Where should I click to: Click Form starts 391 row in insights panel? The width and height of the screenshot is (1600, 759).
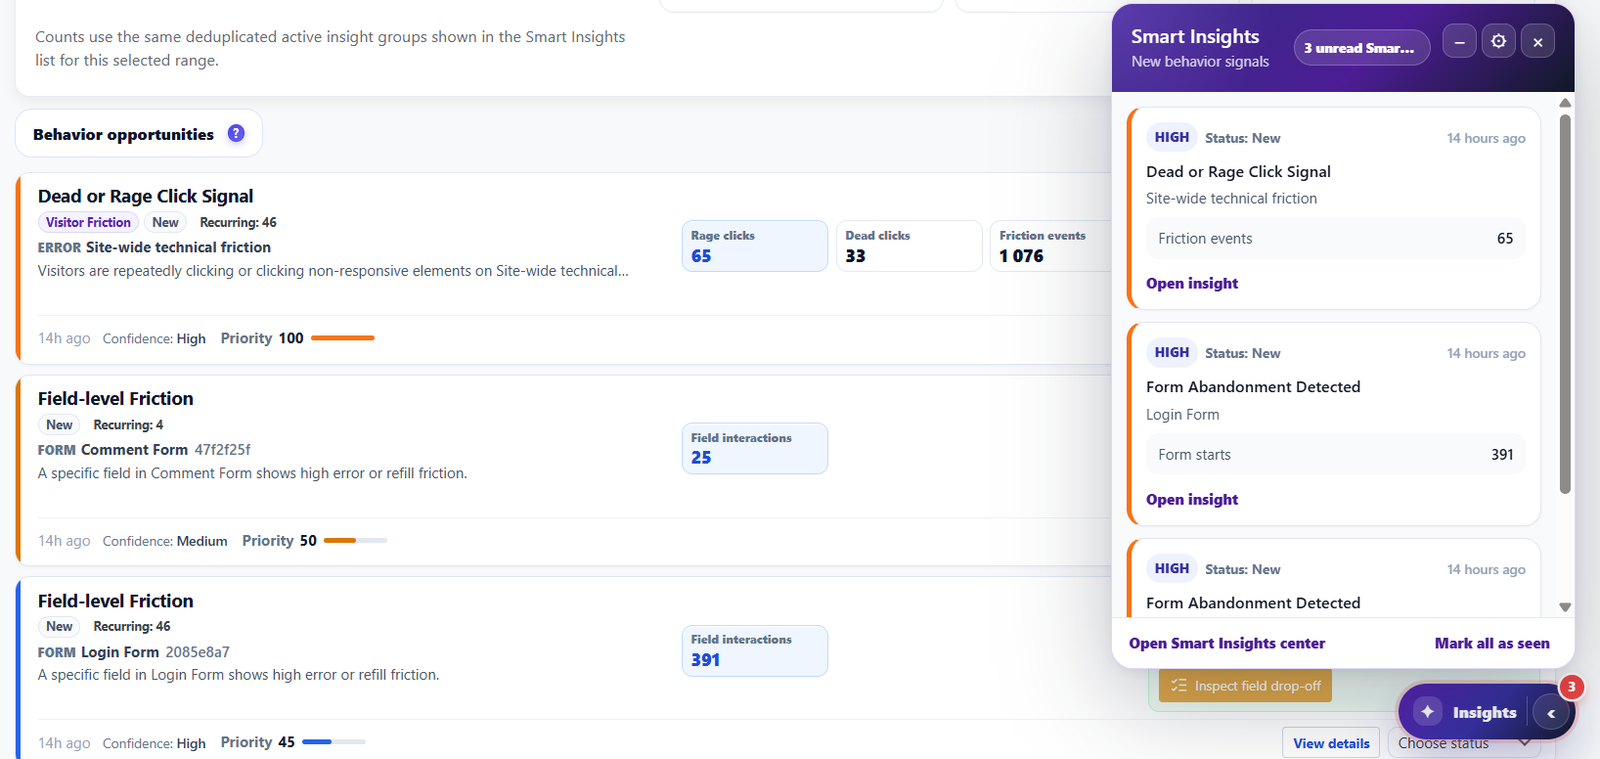1335,454
